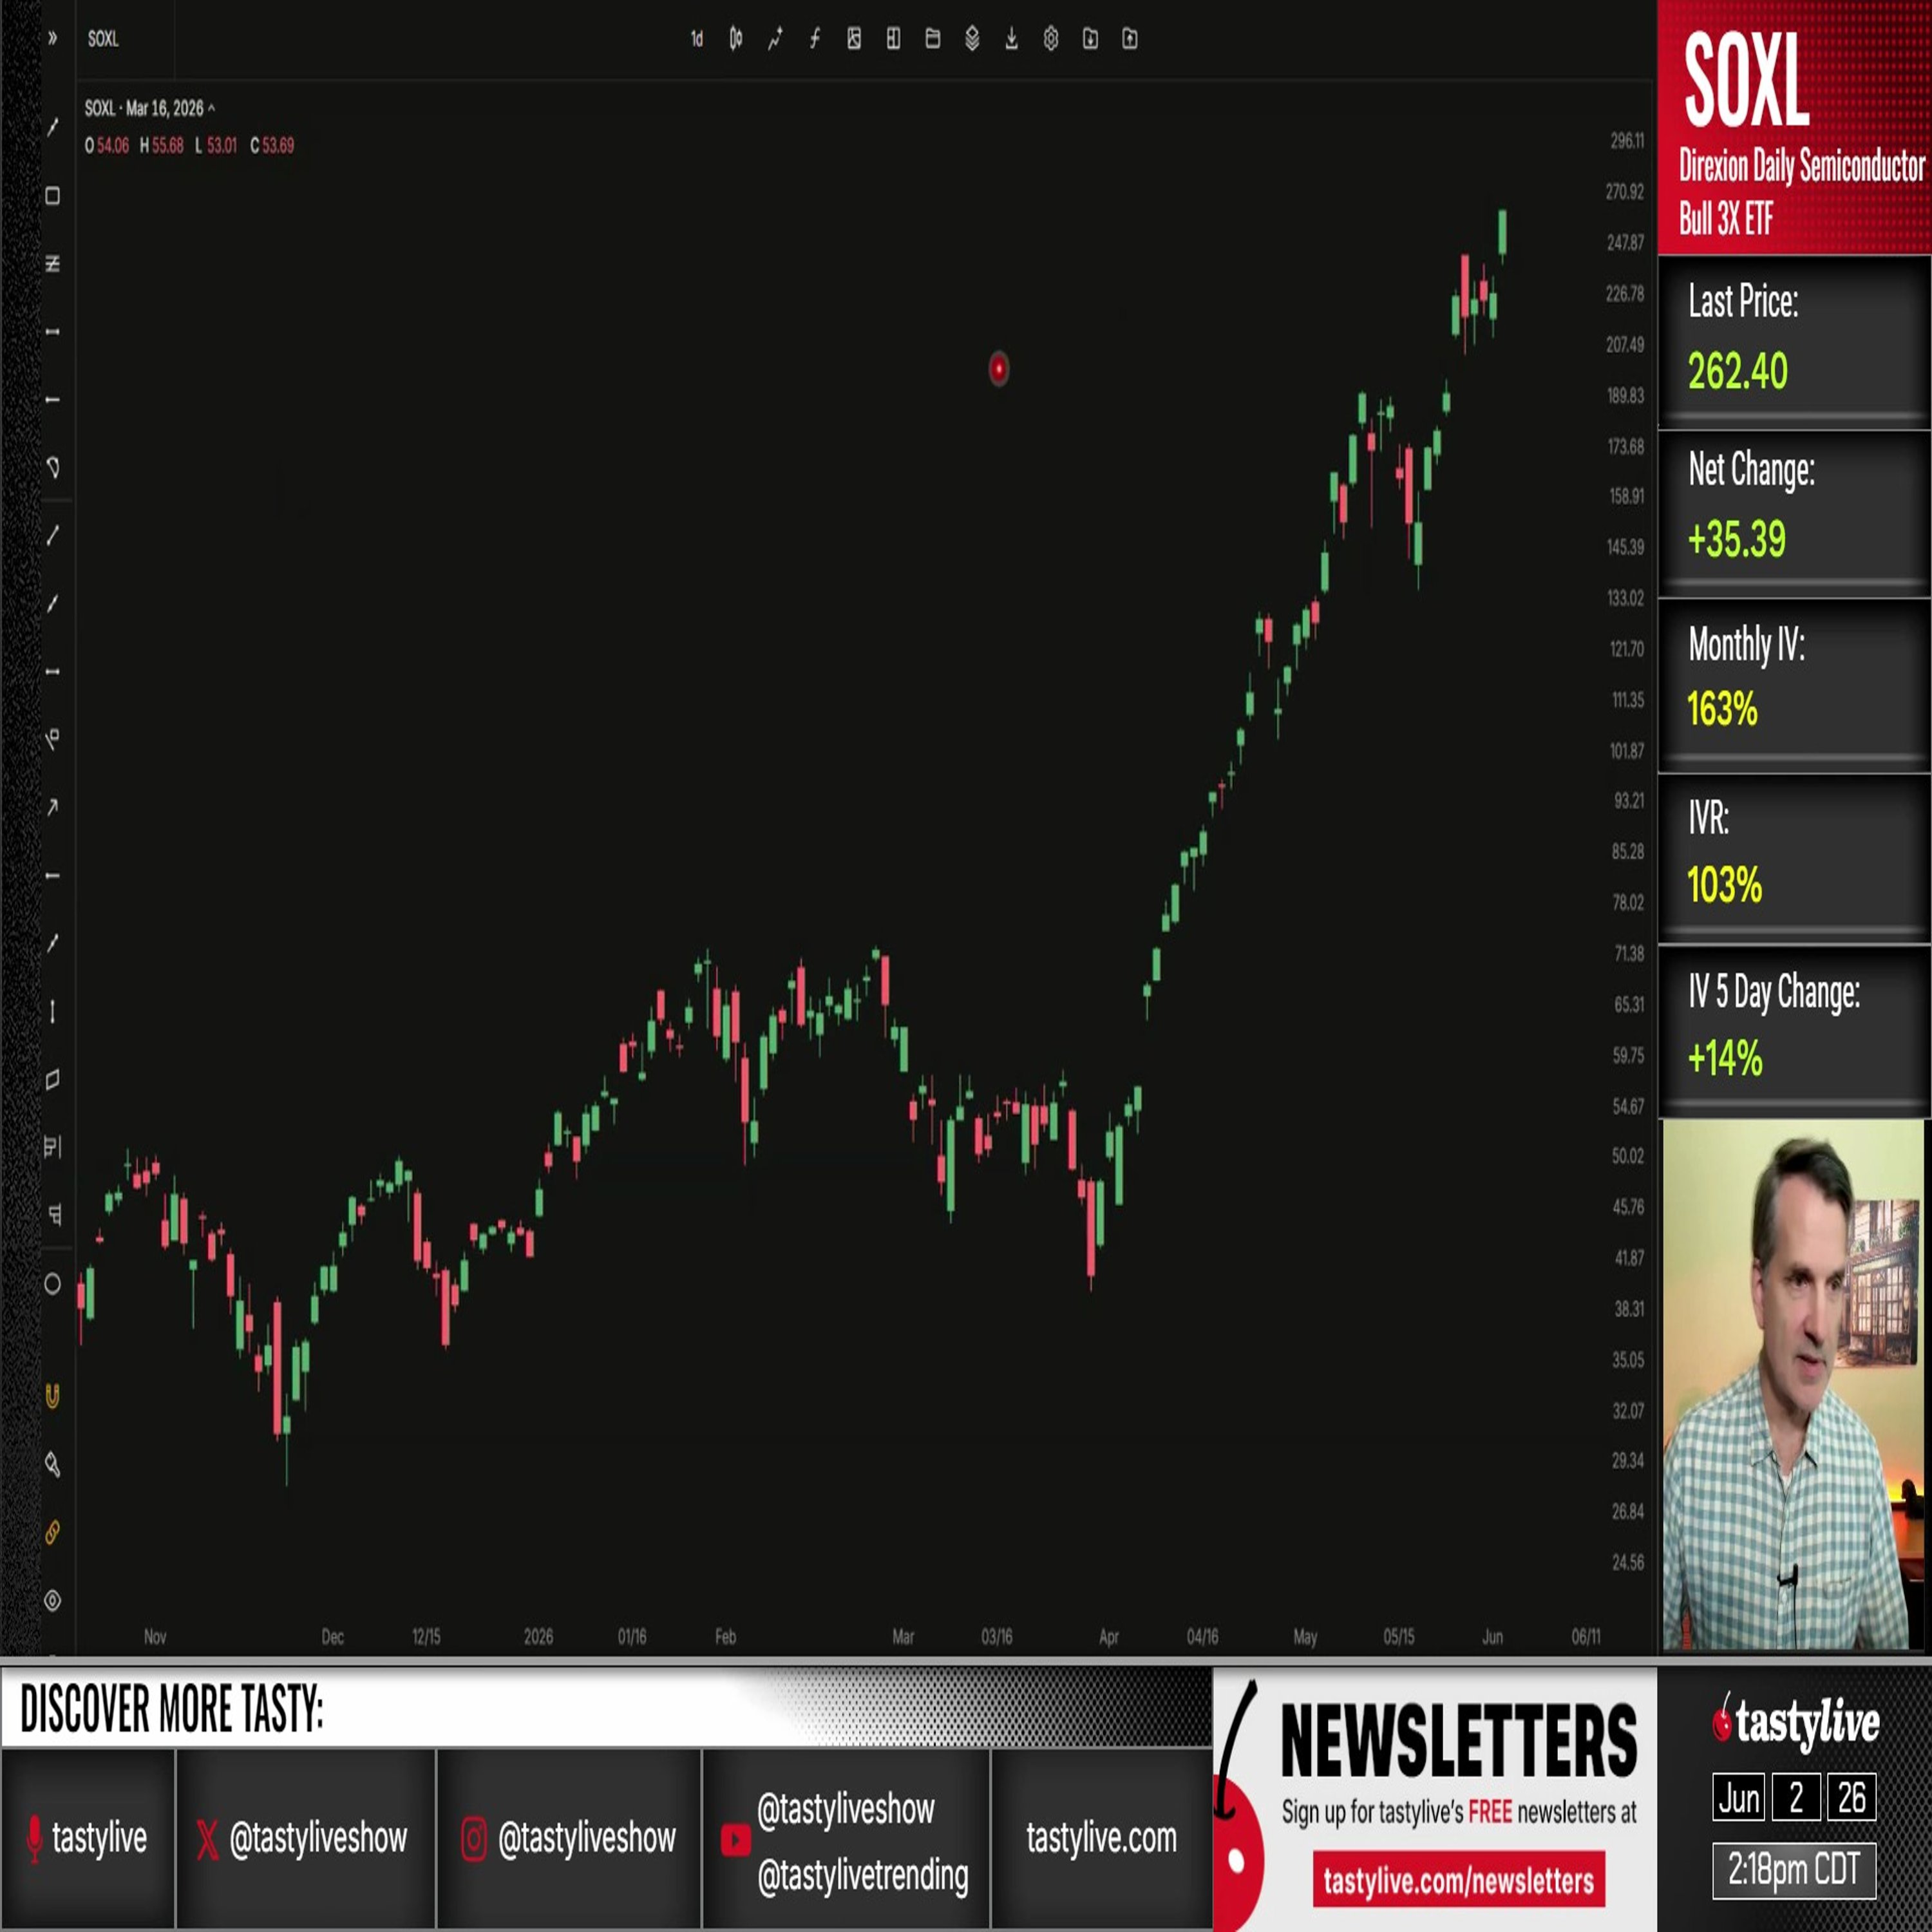1932x1932 pixels.
Task: Open the split chart layout icon
Action: (x=893, y=39)
